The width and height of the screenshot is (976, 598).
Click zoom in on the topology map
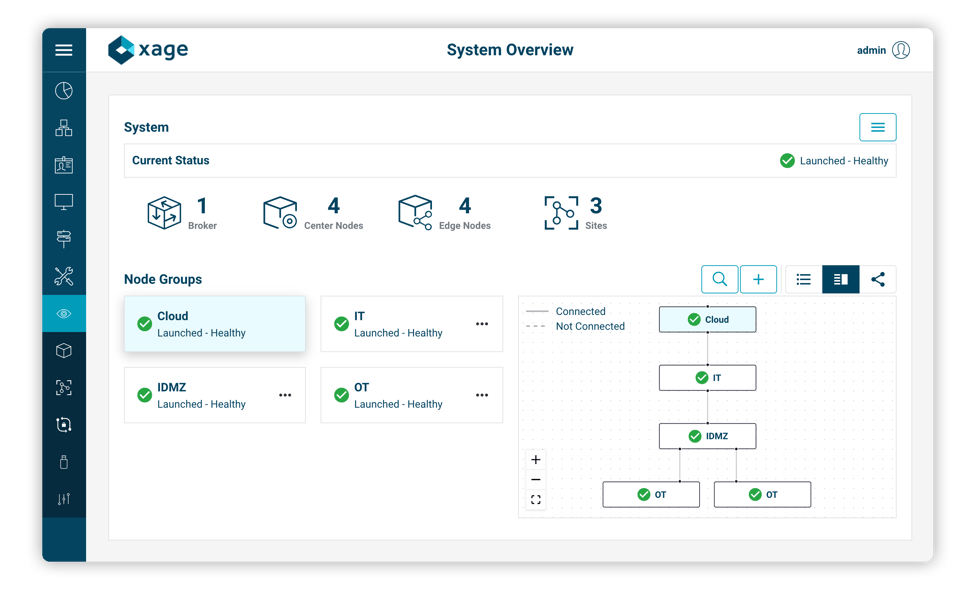click(x=535, y=460)
